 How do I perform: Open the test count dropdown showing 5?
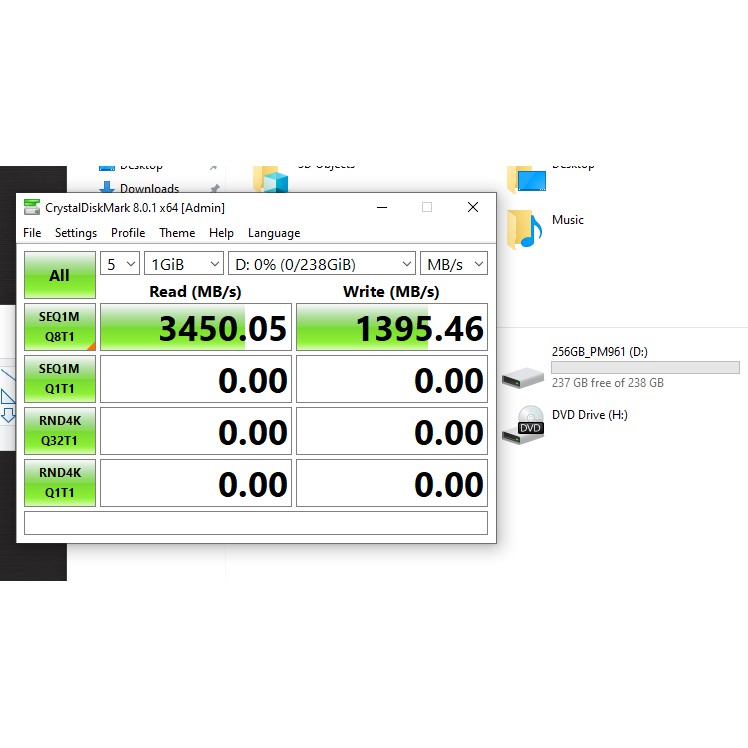(121, 264)
